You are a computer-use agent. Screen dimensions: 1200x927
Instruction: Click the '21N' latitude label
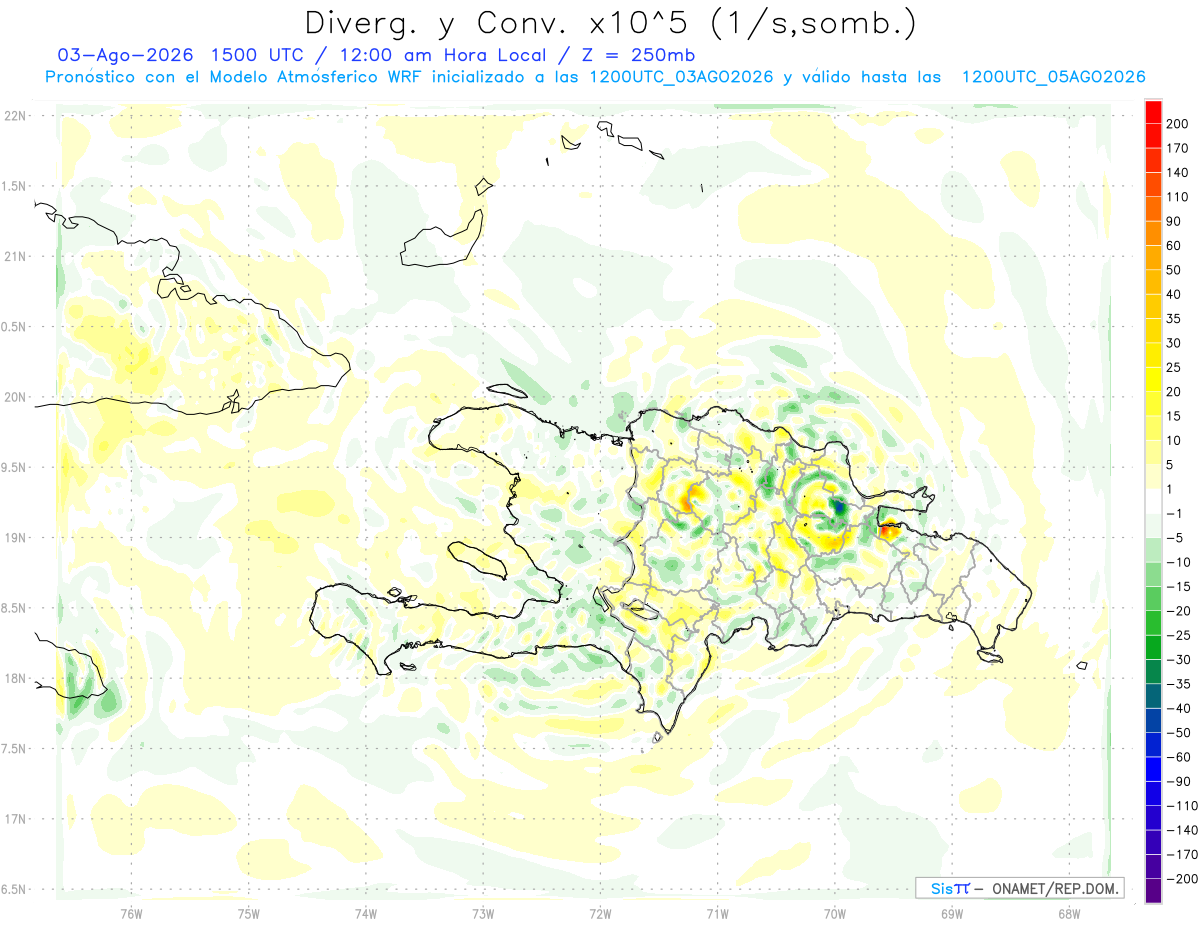tap(14, 256)
